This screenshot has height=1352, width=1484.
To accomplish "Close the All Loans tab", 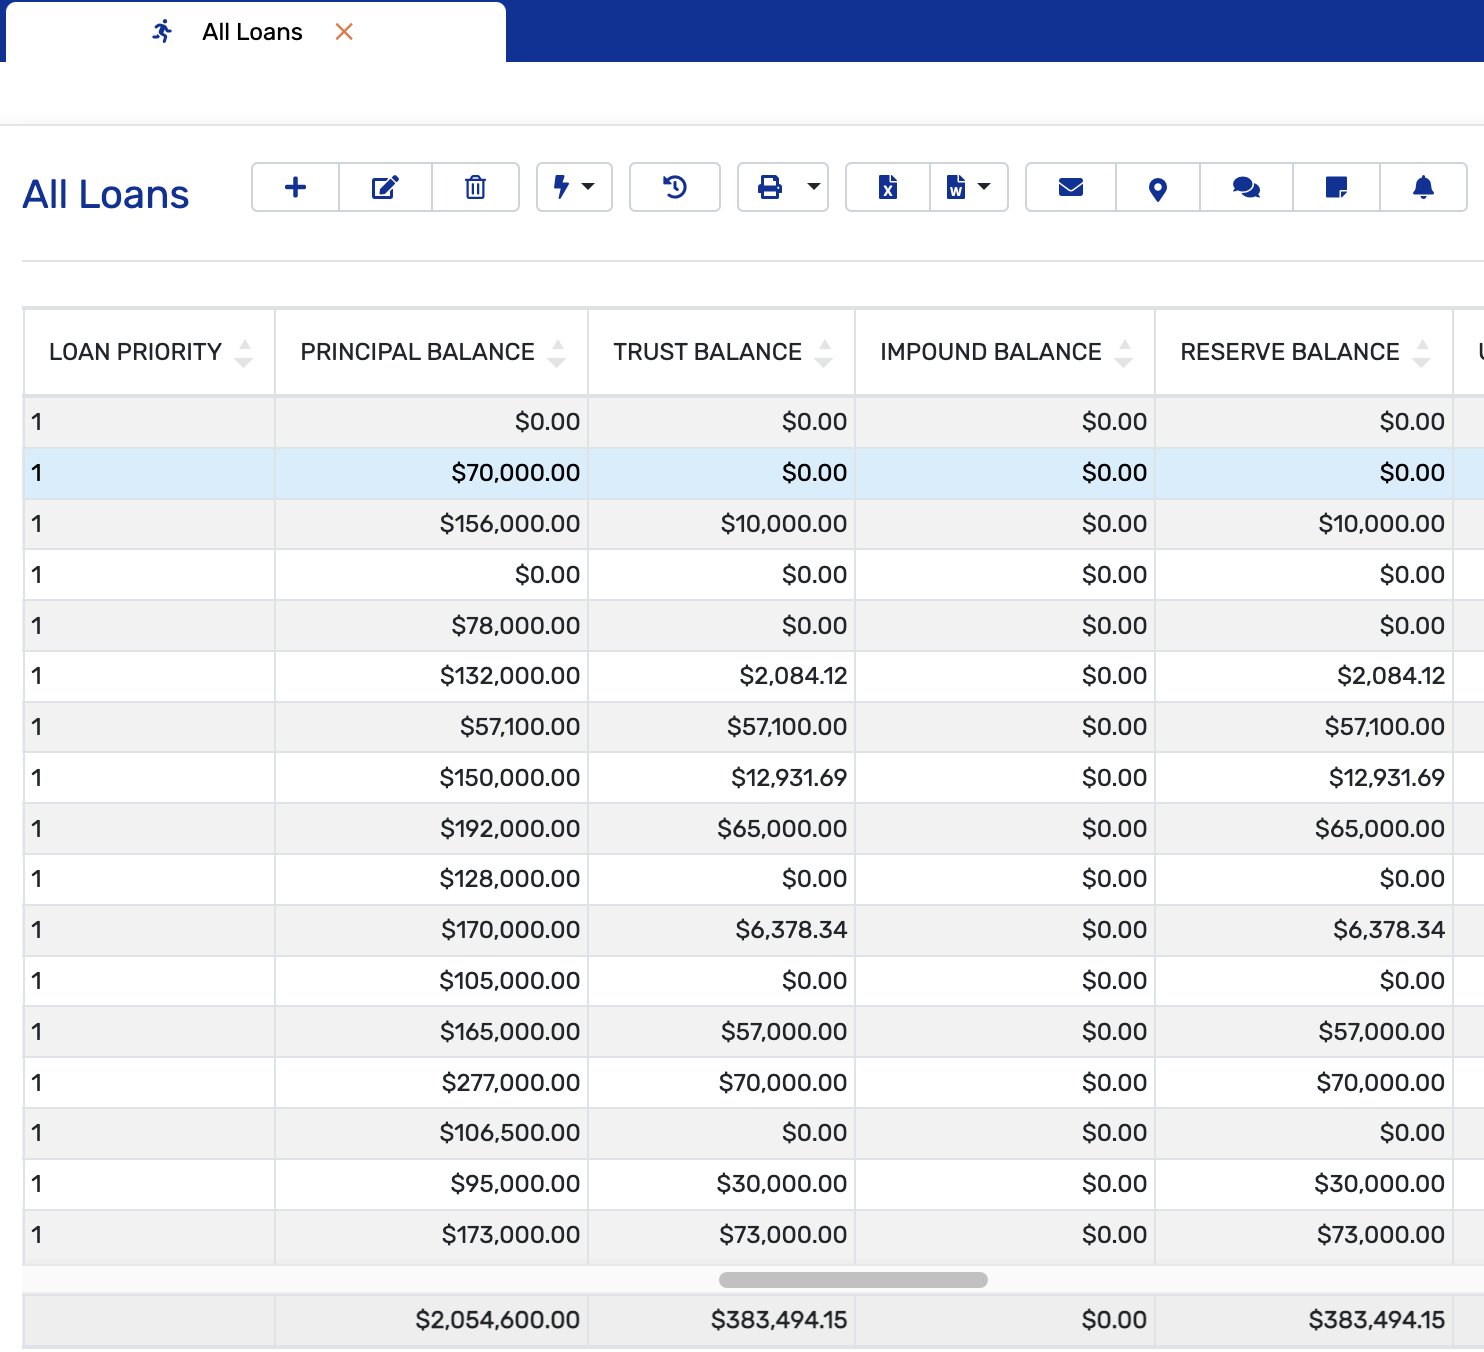I will tap(344, 31).
